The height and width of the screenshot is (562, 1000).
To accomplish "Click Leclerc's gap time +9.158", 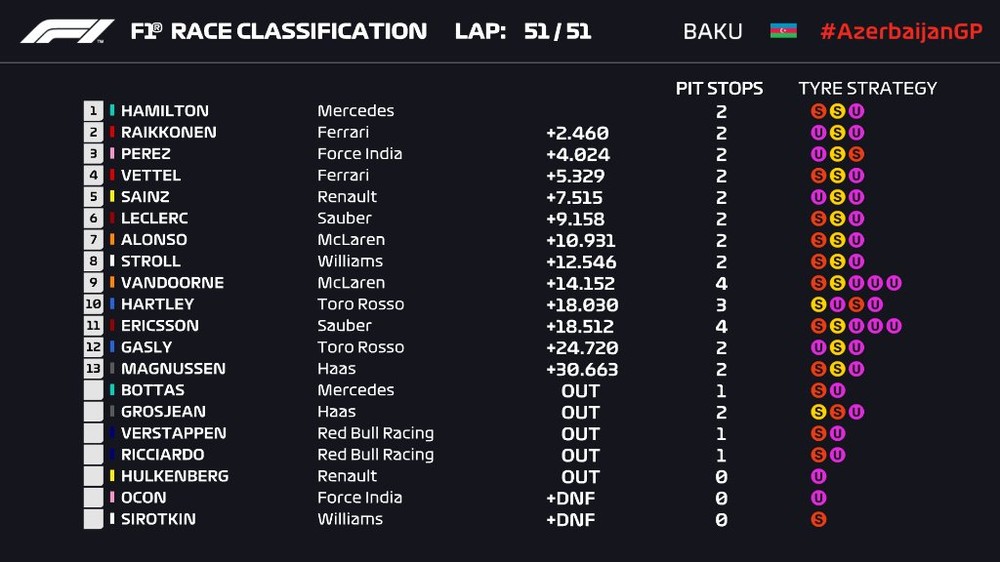I will tap(577, 219).
